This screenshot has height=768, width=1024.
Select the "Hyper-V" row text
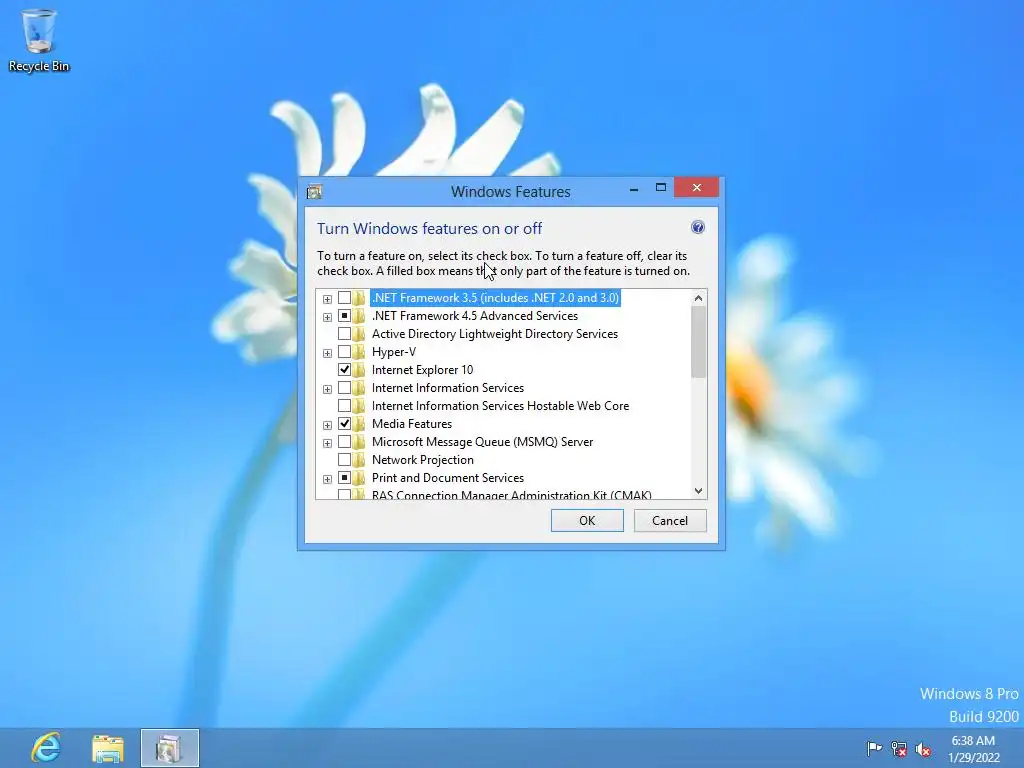tap(394, 352)
